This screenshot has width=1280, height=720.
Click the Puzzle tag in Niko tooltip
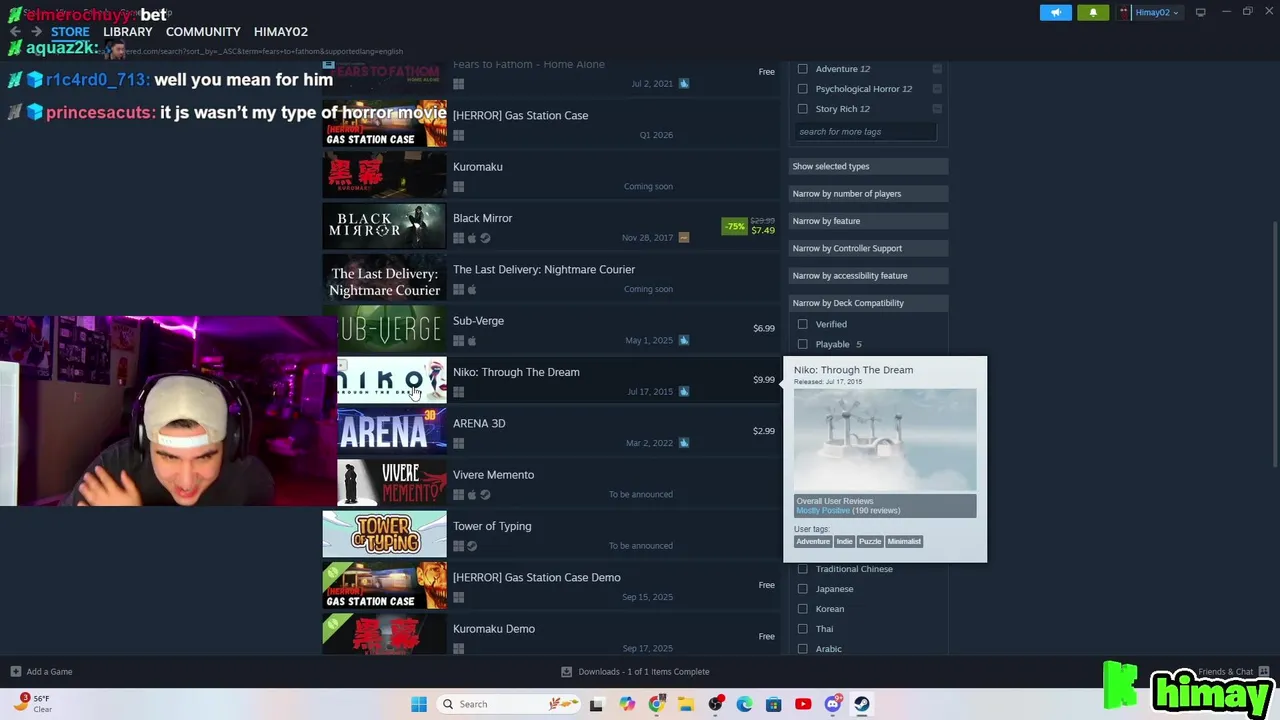(x=870, y=542)
